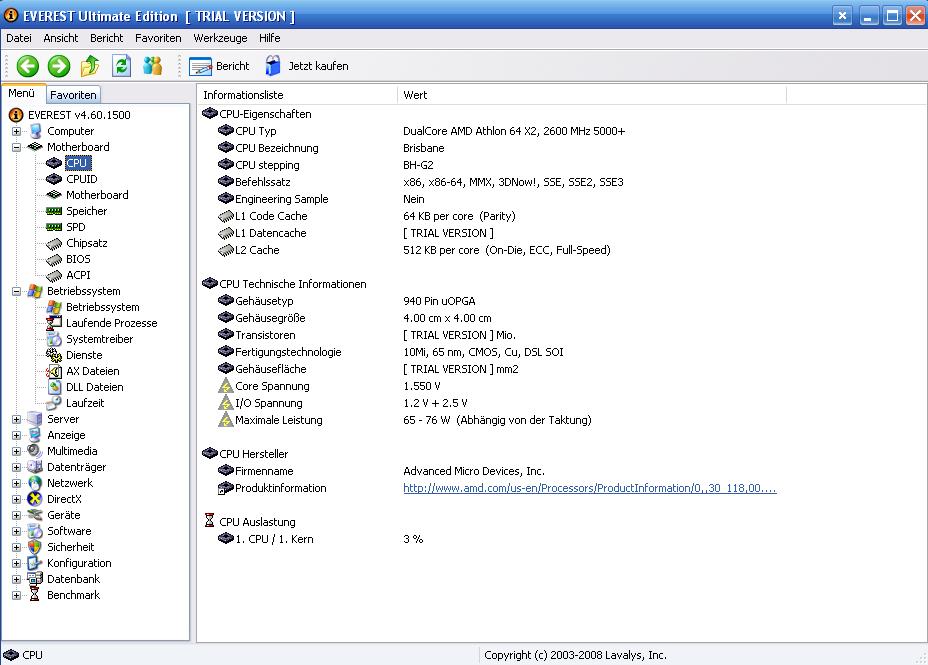Screen dimensions: 928x665
Task: Expand the Benchmark tree node
Action: click(x=17, y=595)
